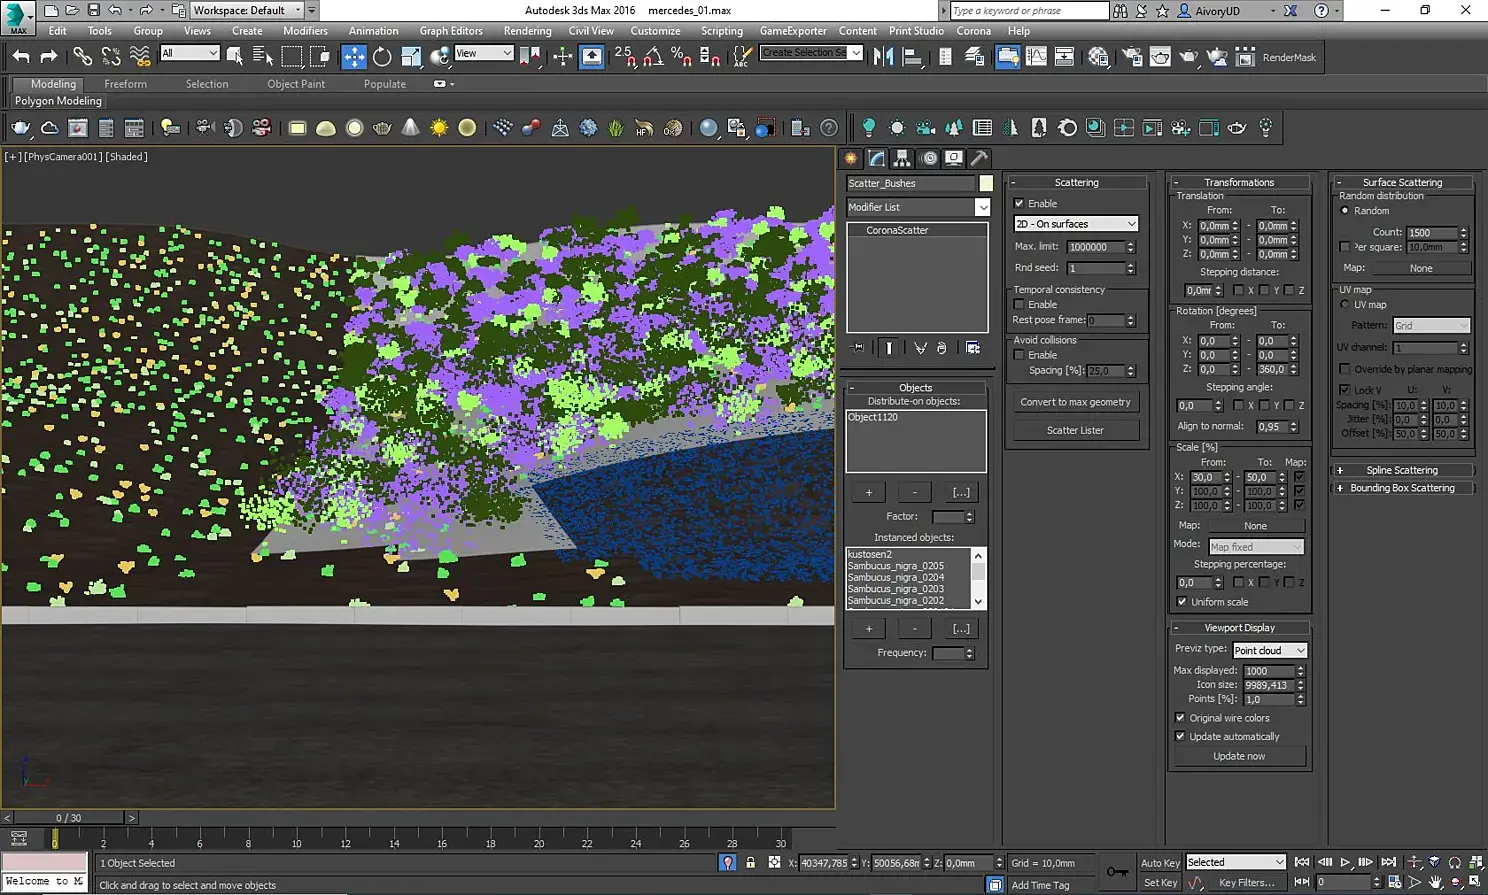Select the Move transform tool
1488x895 pixels.
[354, 57]
